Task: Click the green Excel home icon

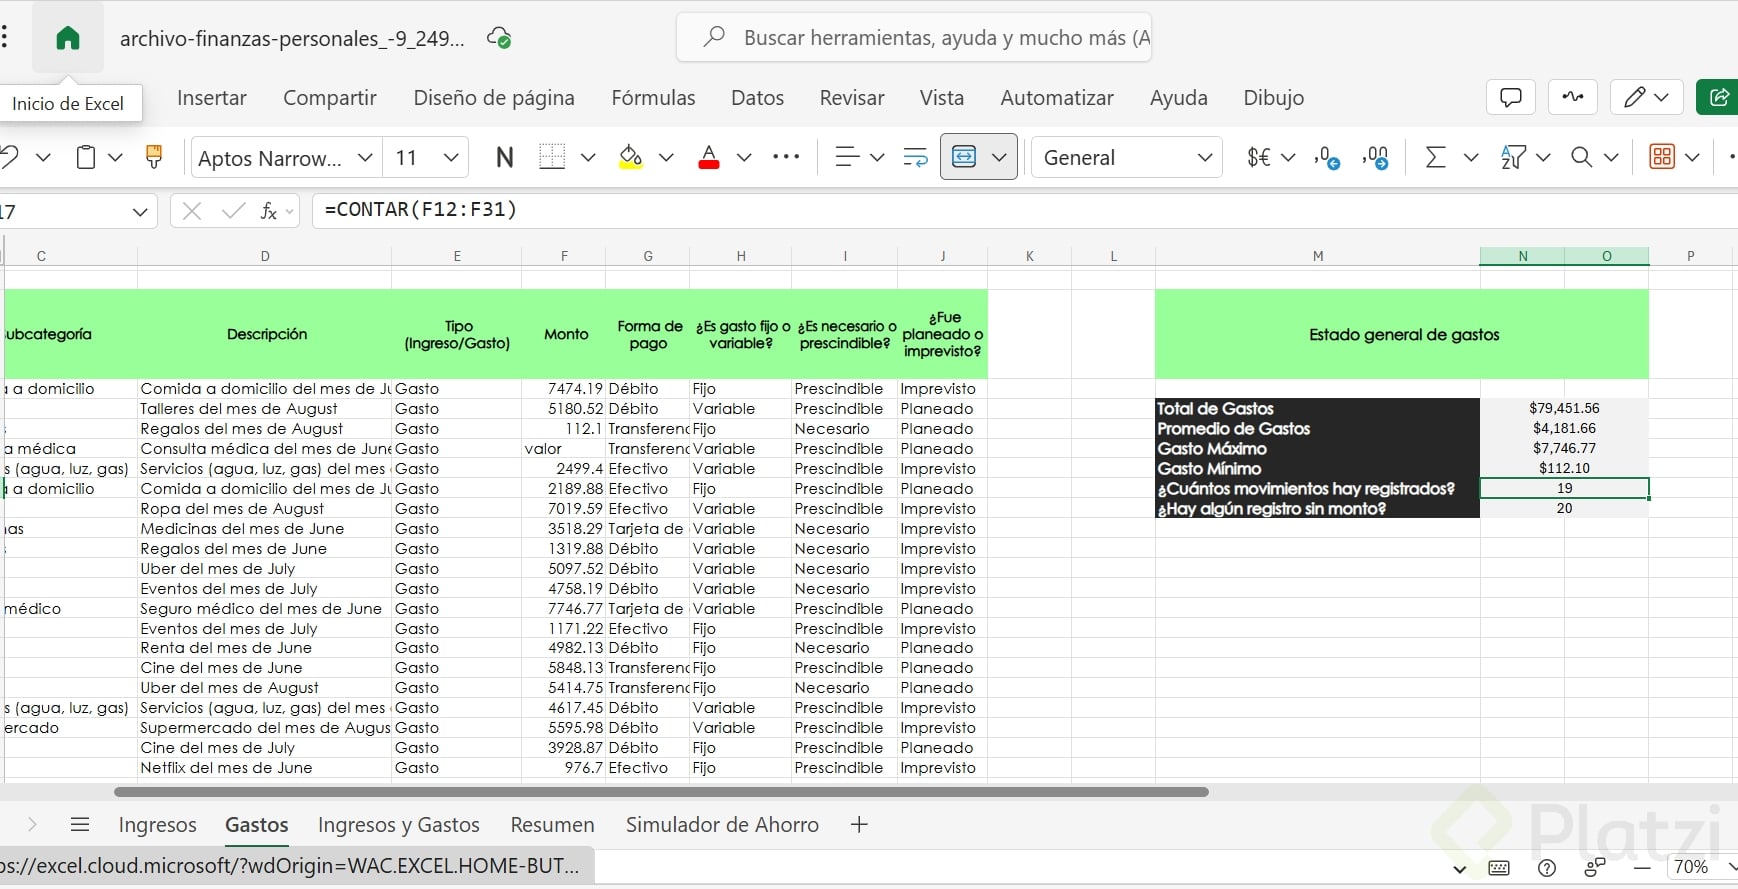Action: click(x=68, y=39)
